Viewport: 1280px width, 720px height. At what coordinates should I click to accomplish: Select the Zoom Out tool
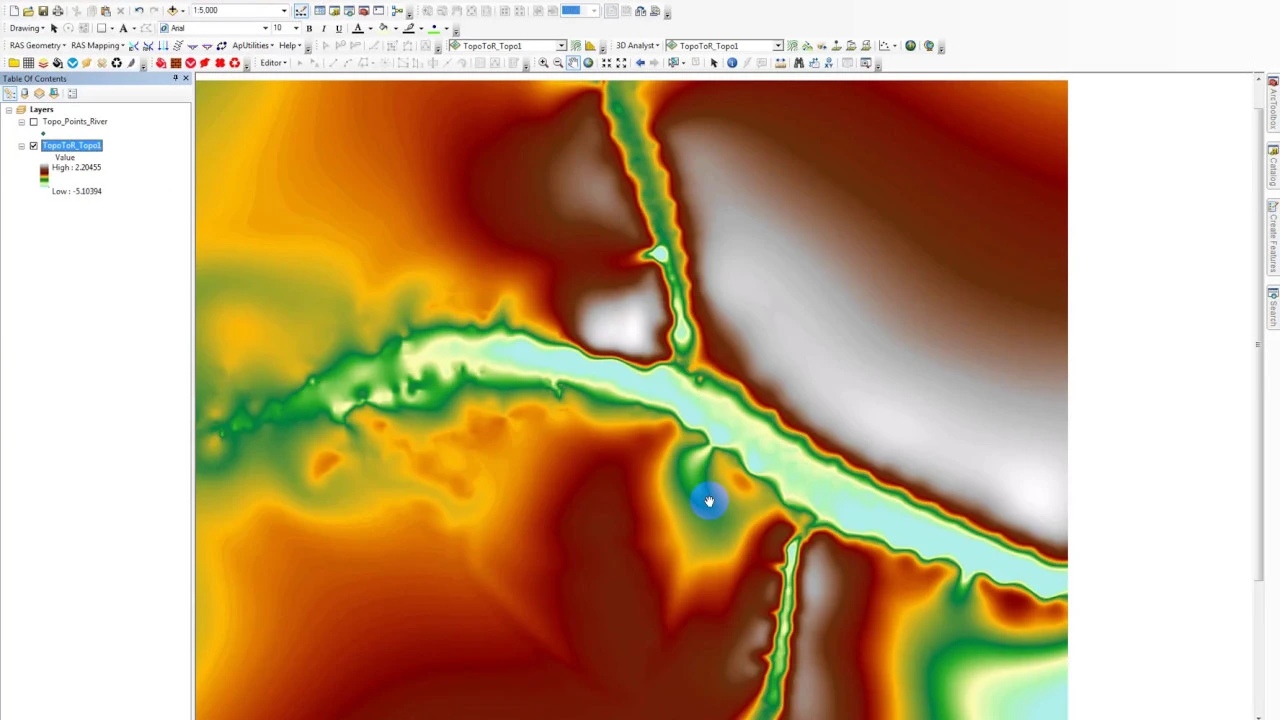(558, 63)
